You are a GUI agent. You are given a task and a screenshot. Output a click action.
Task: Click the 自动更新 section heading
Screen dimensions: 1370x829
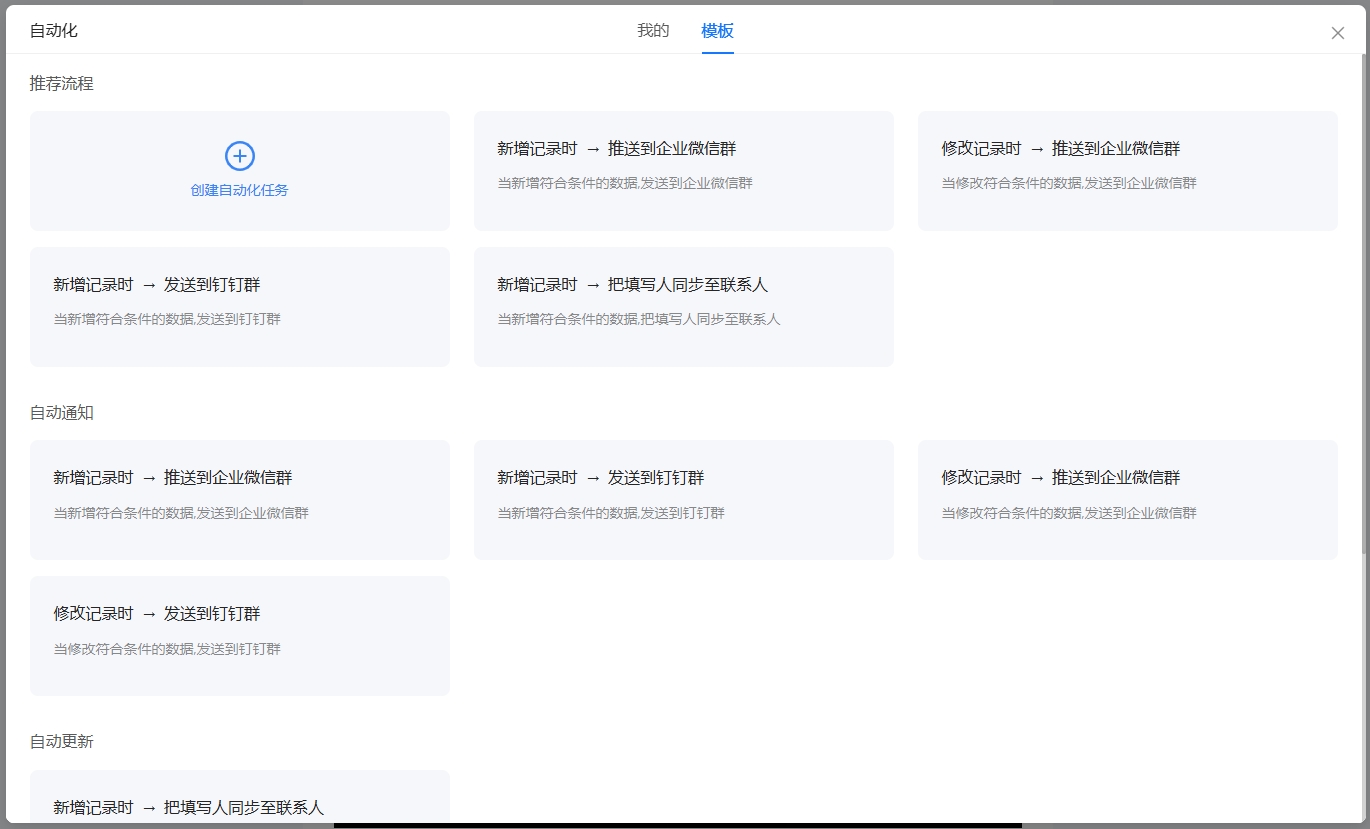[x=62, y=742]
